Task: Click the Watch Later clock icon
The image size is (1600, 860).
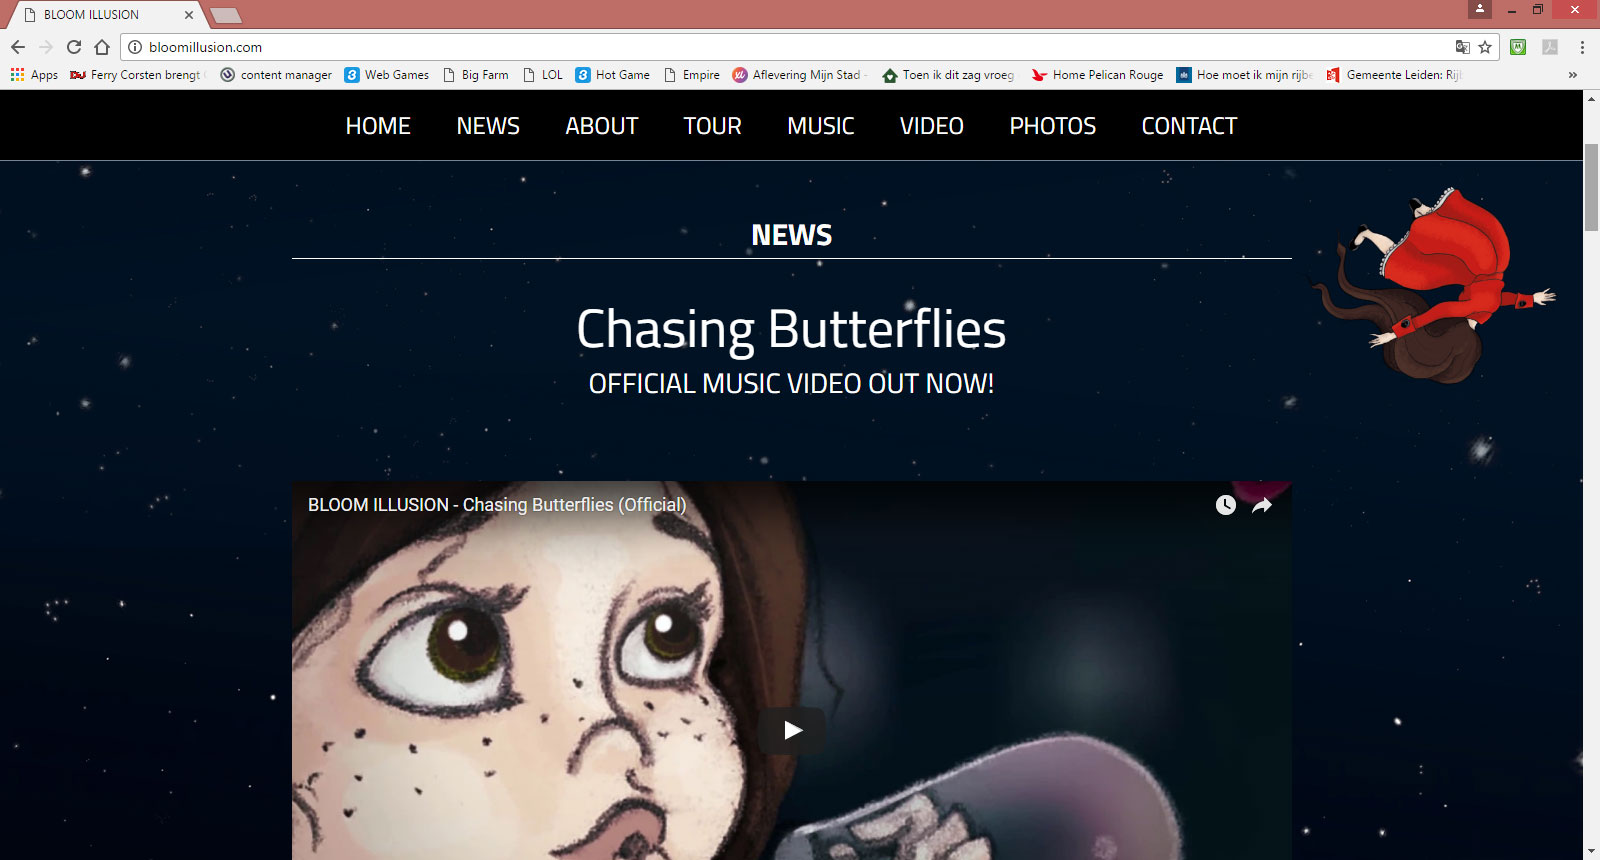Action: pyautogui.click(x=1226, y=505)
